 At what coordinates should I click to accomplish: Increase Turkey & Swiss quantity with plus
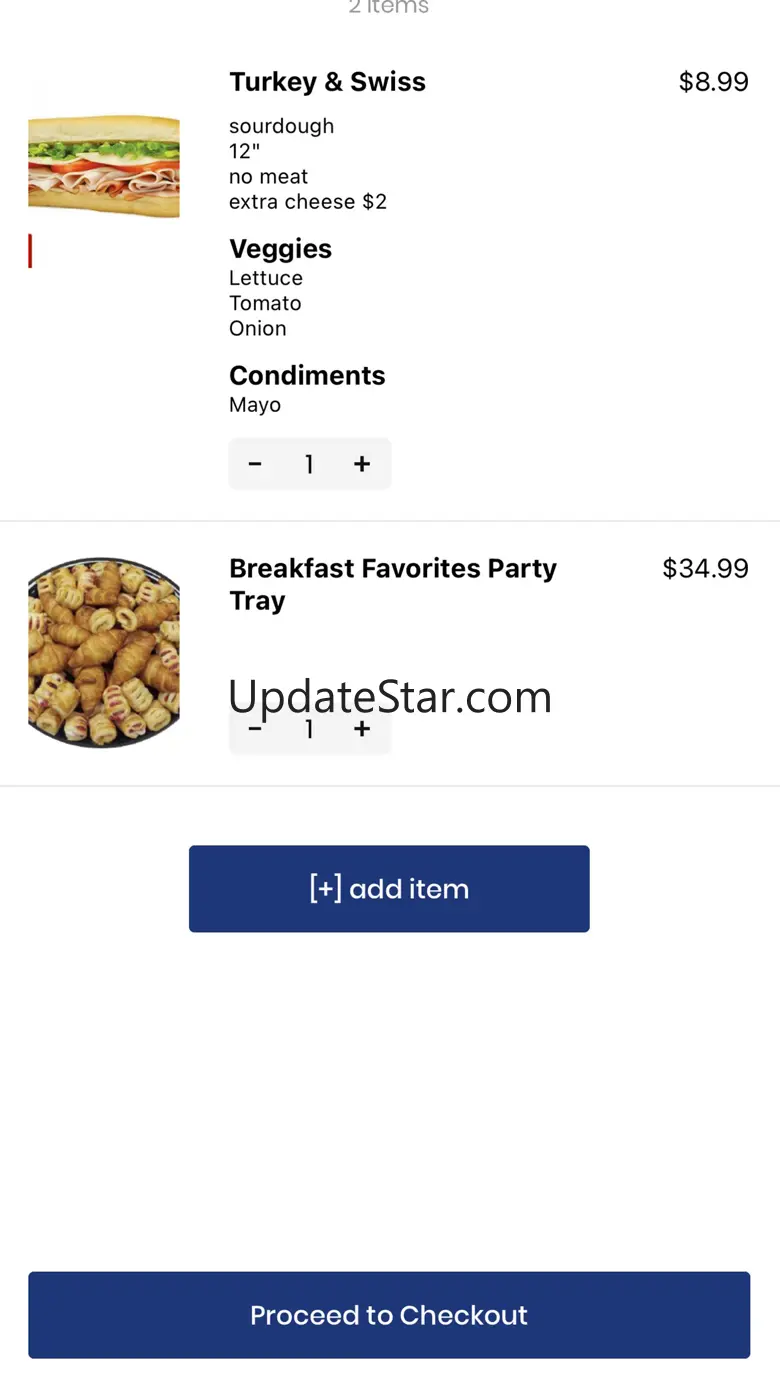coord(362,464)
